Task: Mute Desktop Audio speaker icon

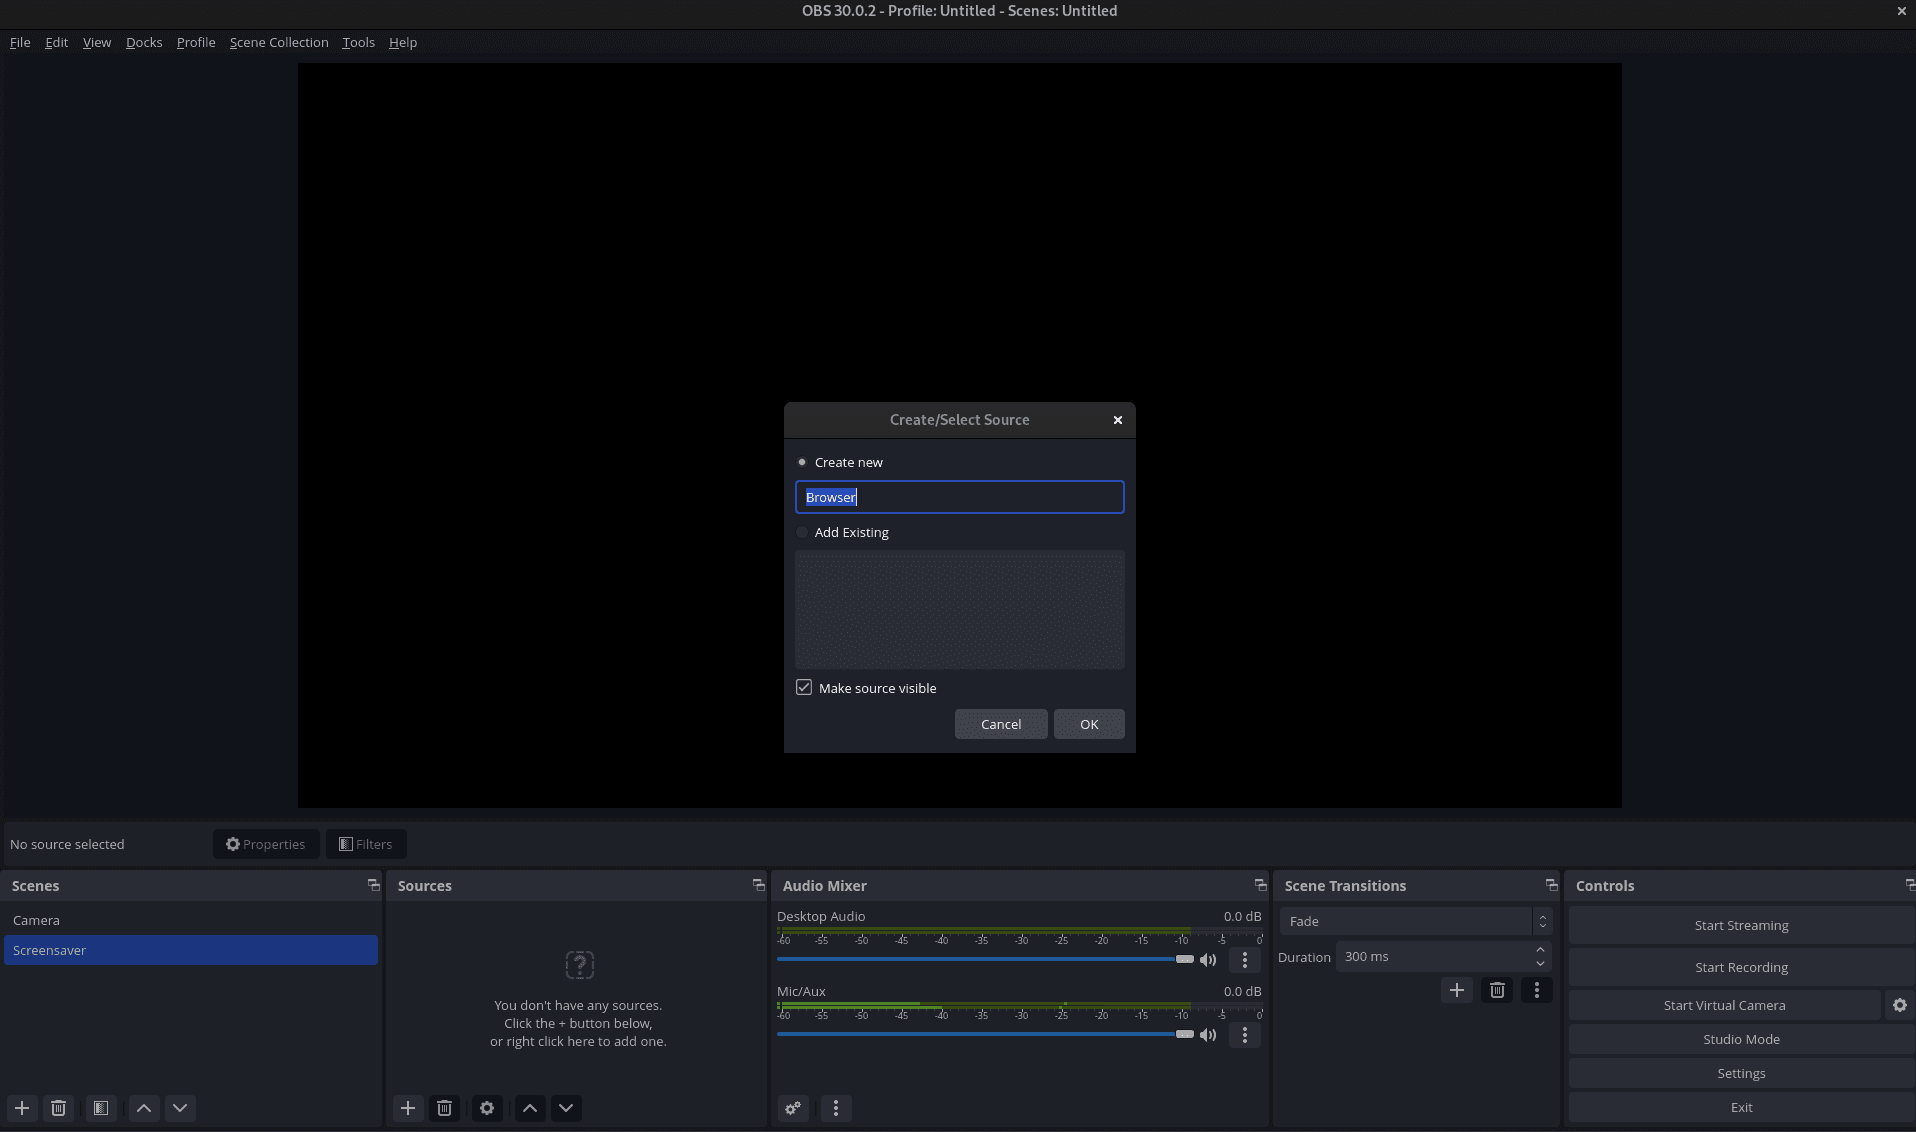Action: click(1208, 960)
